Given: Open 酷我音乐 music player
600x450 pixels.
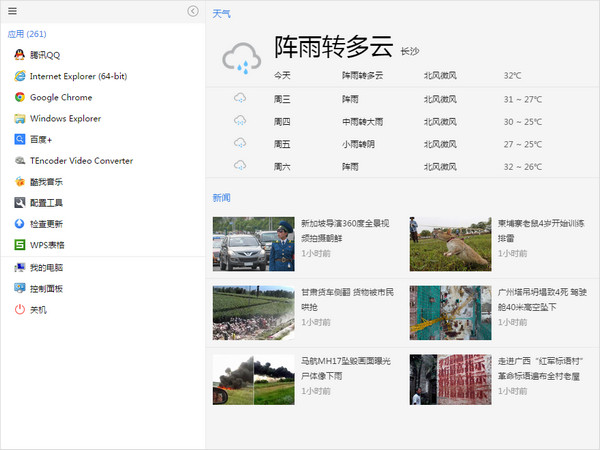Looking at the screenshot, I should coord(45,181).
